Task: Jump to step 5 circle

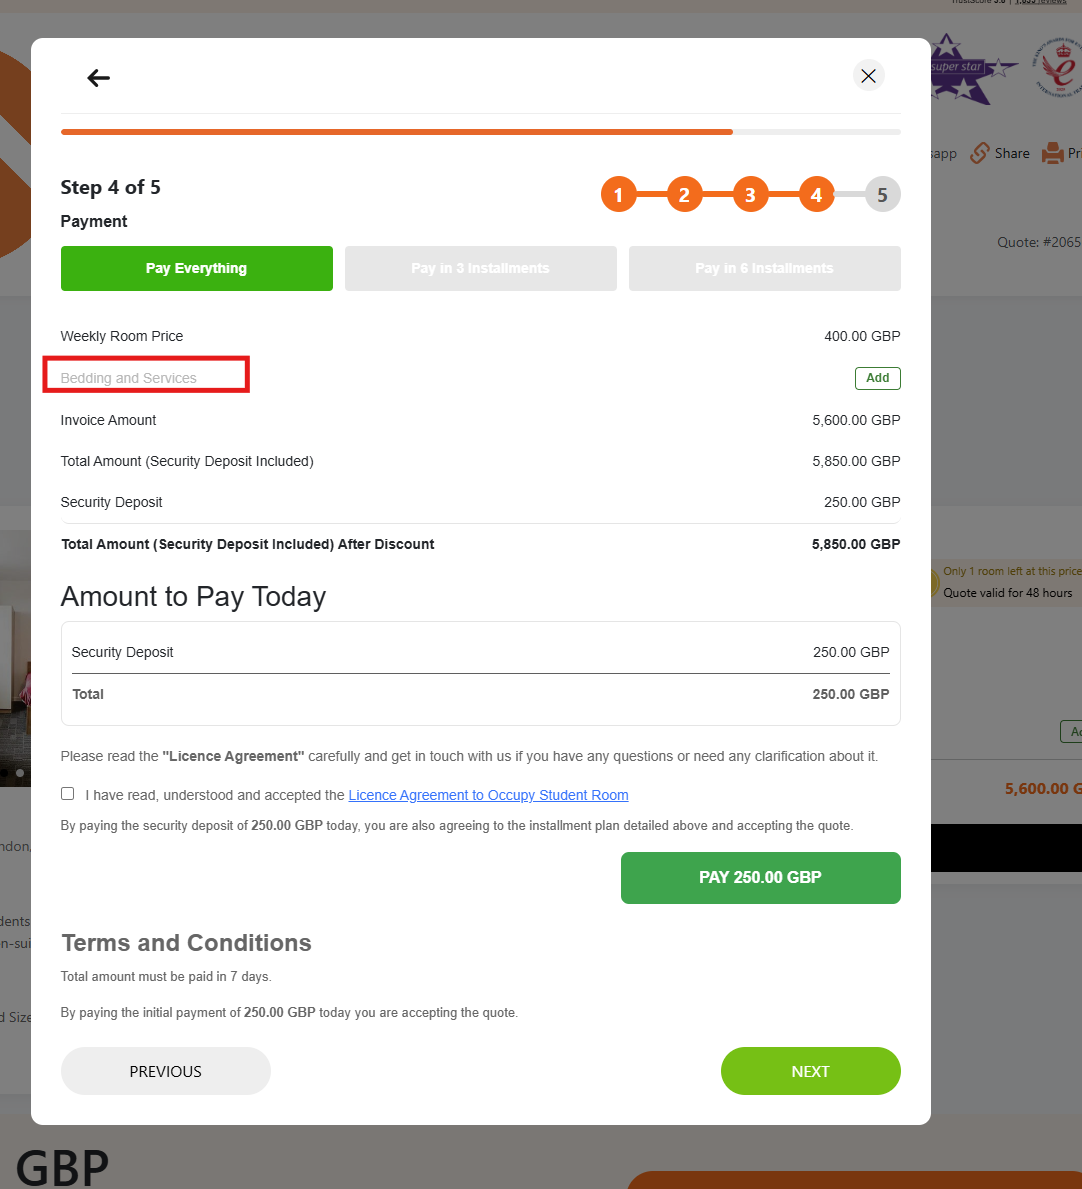Action: (x=883, y=195)
